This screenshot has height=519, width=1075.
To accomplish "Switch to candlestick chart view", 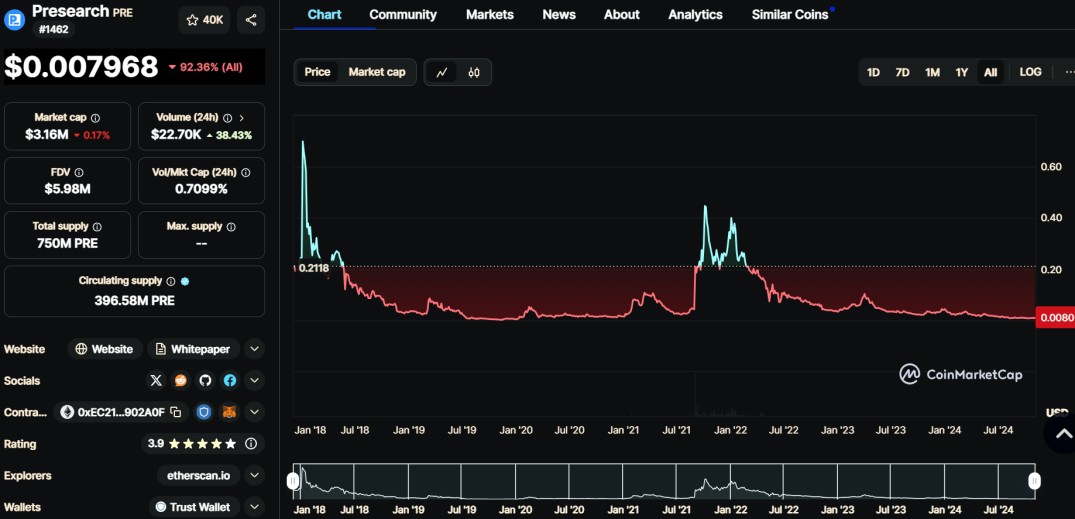I will (474, 72).
